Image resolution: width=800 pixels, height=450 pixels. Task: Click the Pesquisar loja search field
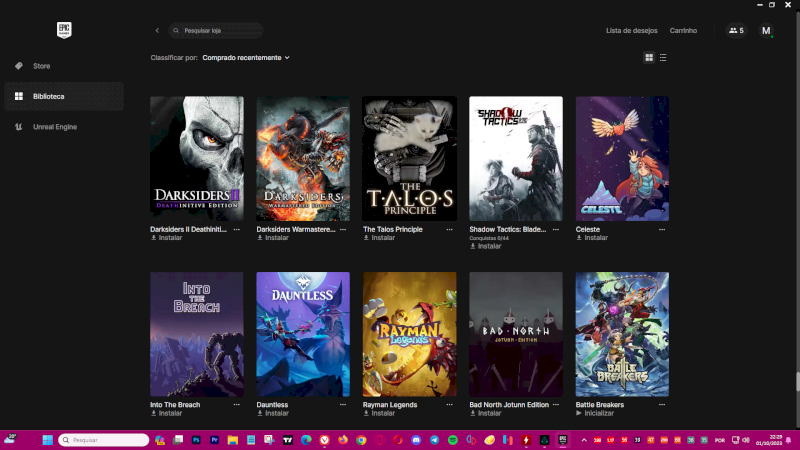[217, 31]
